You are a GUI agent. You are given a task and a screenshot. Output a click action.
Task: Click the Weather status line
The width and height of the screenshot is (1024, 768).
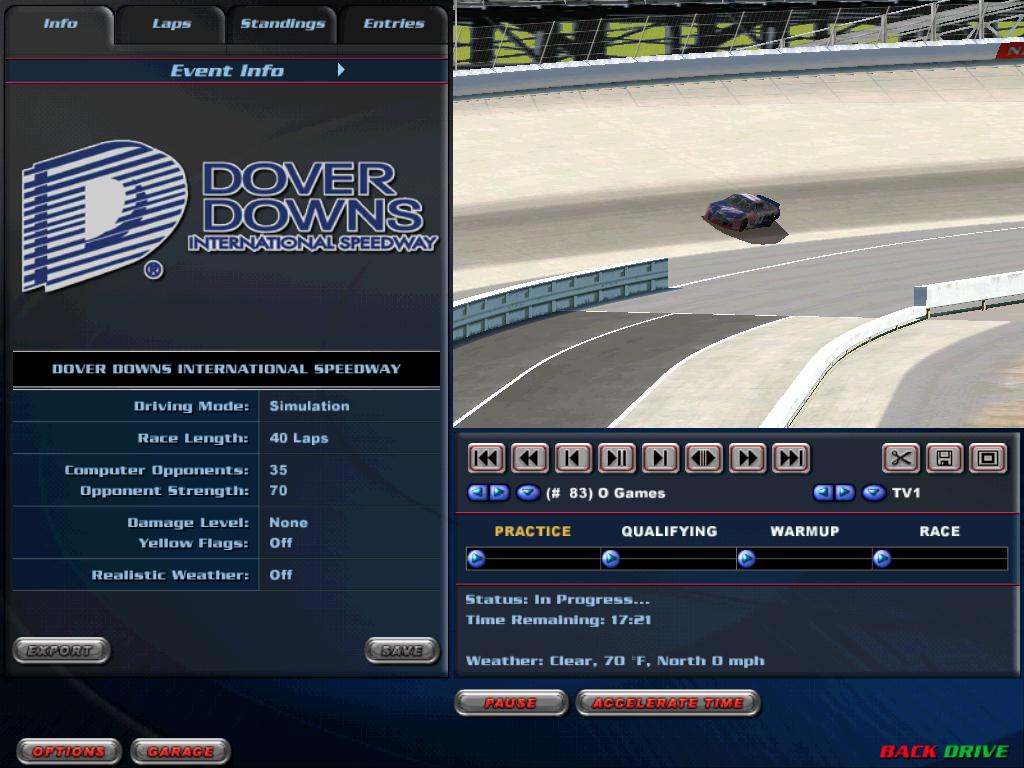(x=615, y=661)
